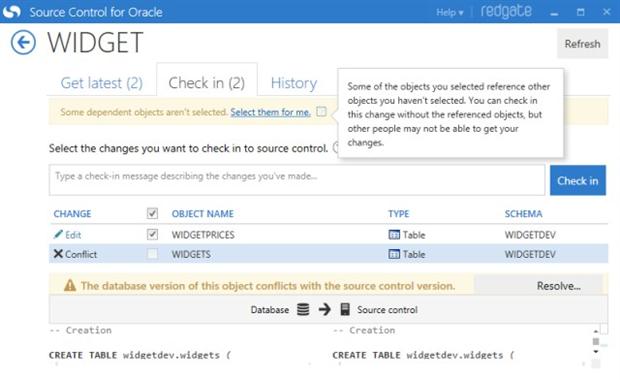Click the Database stack icon
Image resolution: width=620 pixels, height=380 pixels.
(x=303, y=309)
